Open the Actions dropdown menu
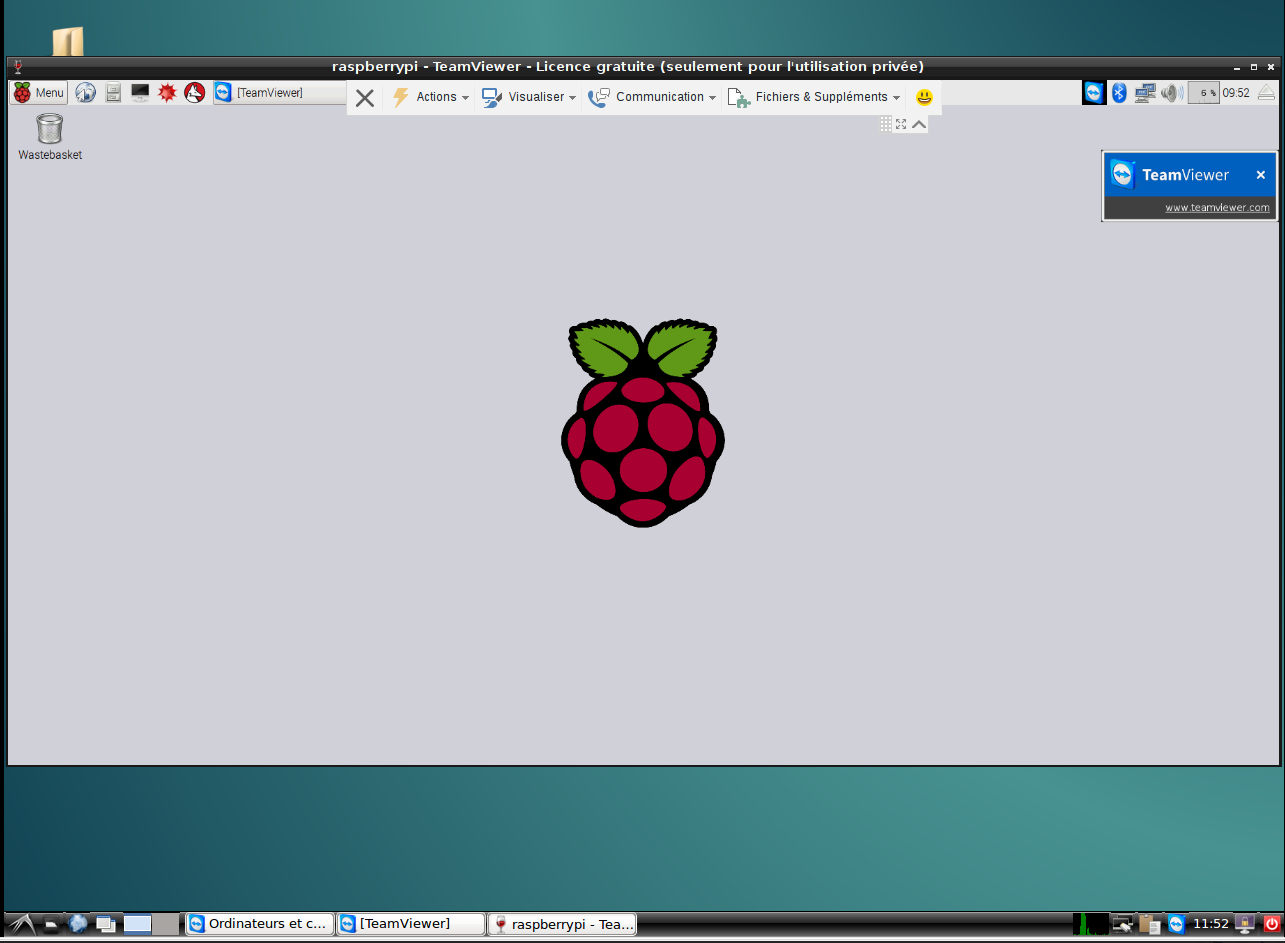This screenshot has height=943, width=1285. pyautogui.click(x=430, y=97)
